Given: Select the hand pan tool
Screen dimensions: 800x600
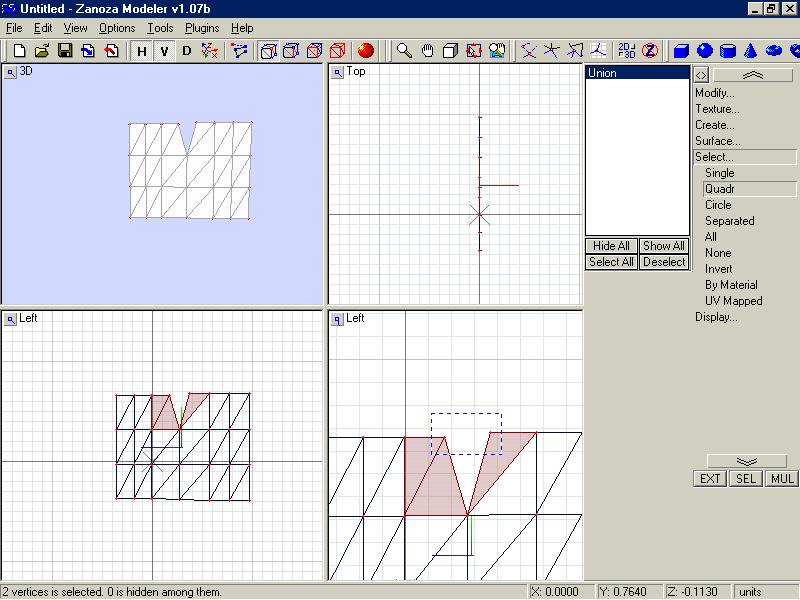Looking at the screenshot, I should [x=427, y=51].
